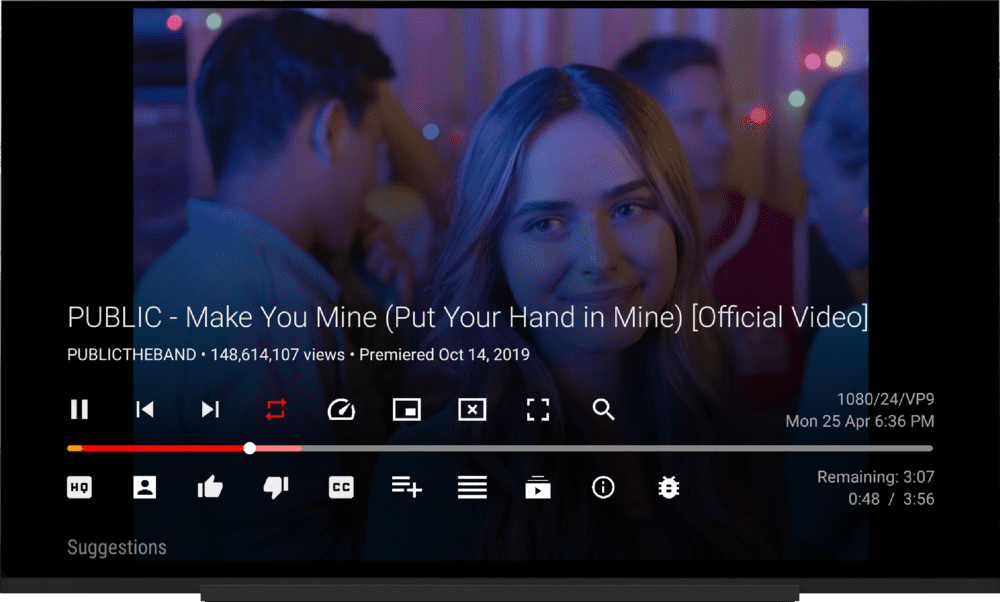Open the channel profile icon

[145, 488]
